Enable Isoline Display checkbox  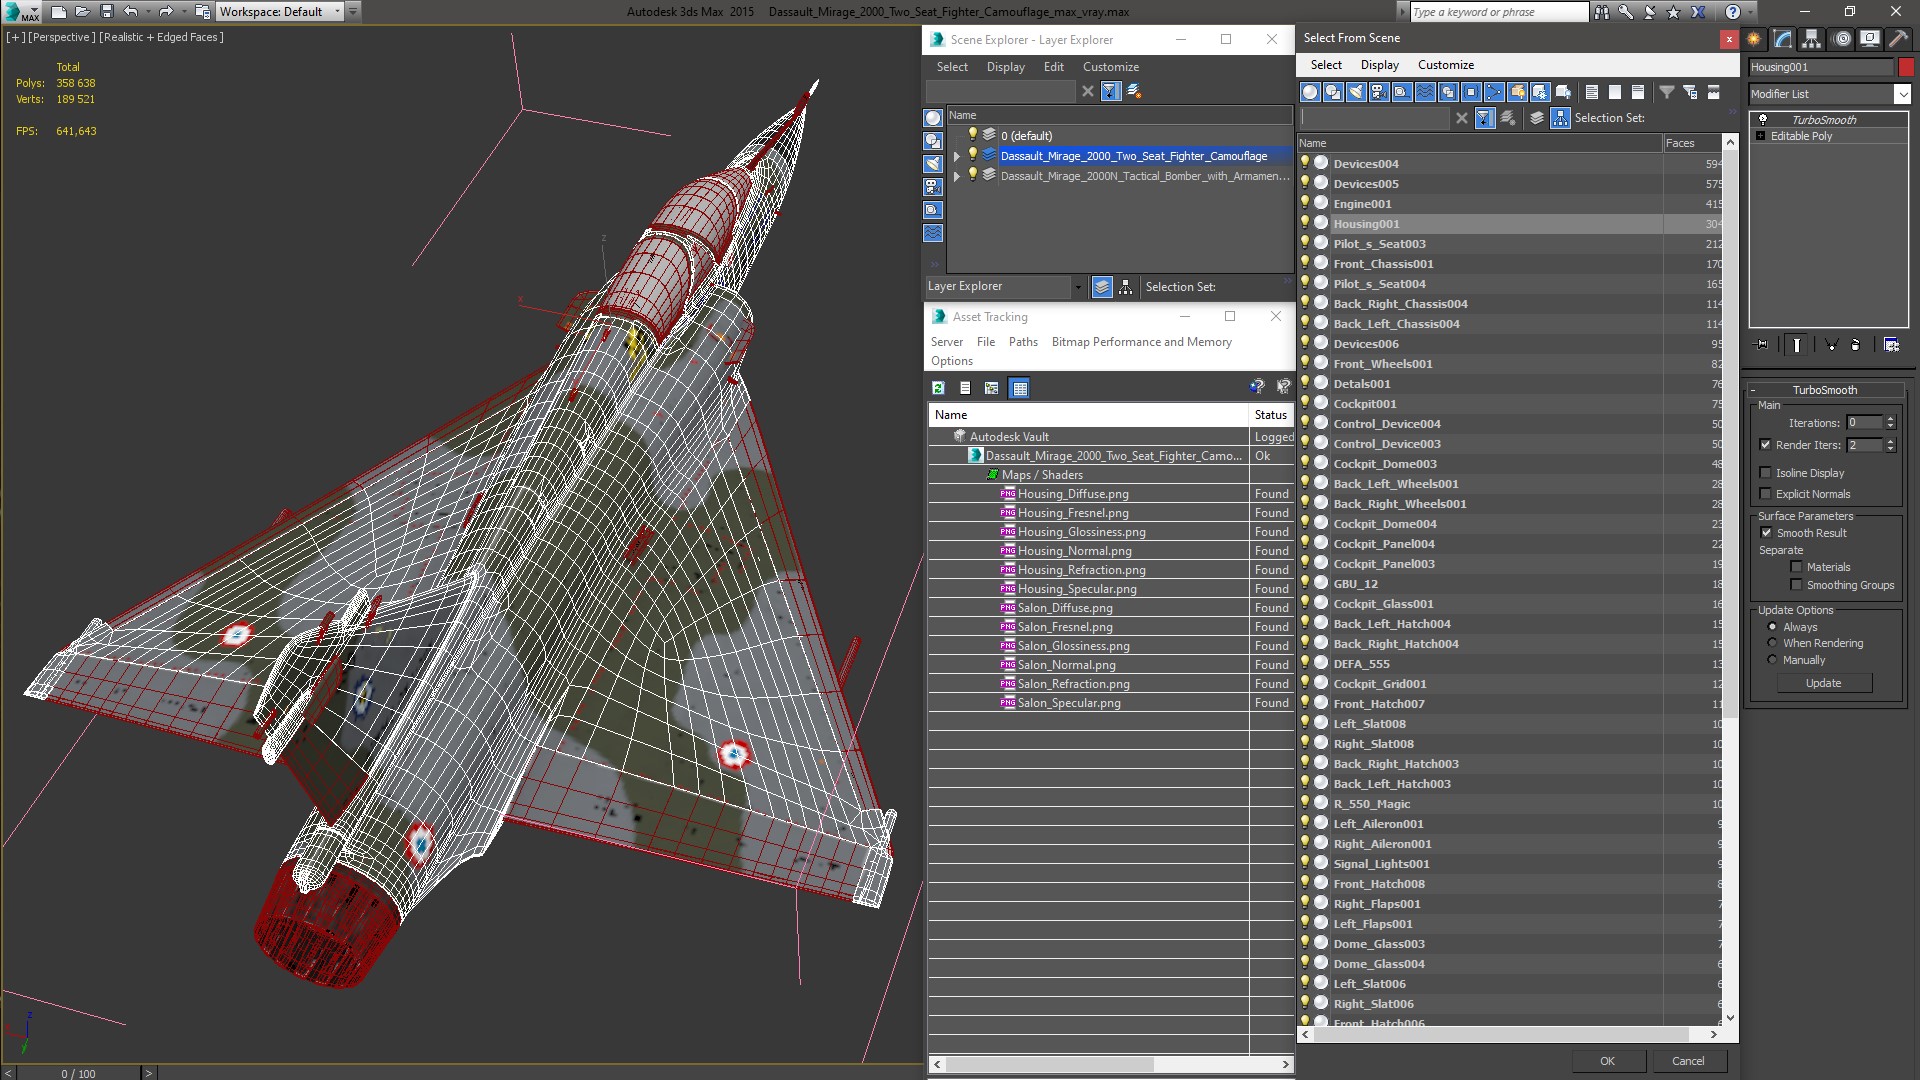pos(1765,473)
